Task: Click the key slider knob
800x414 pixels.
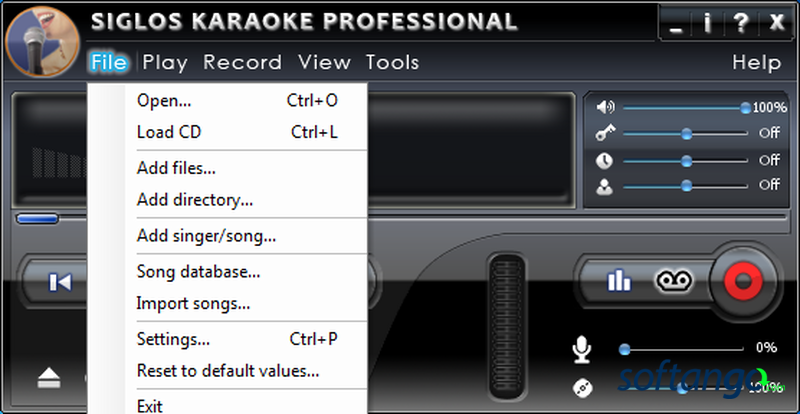Action: coord(687,134)
